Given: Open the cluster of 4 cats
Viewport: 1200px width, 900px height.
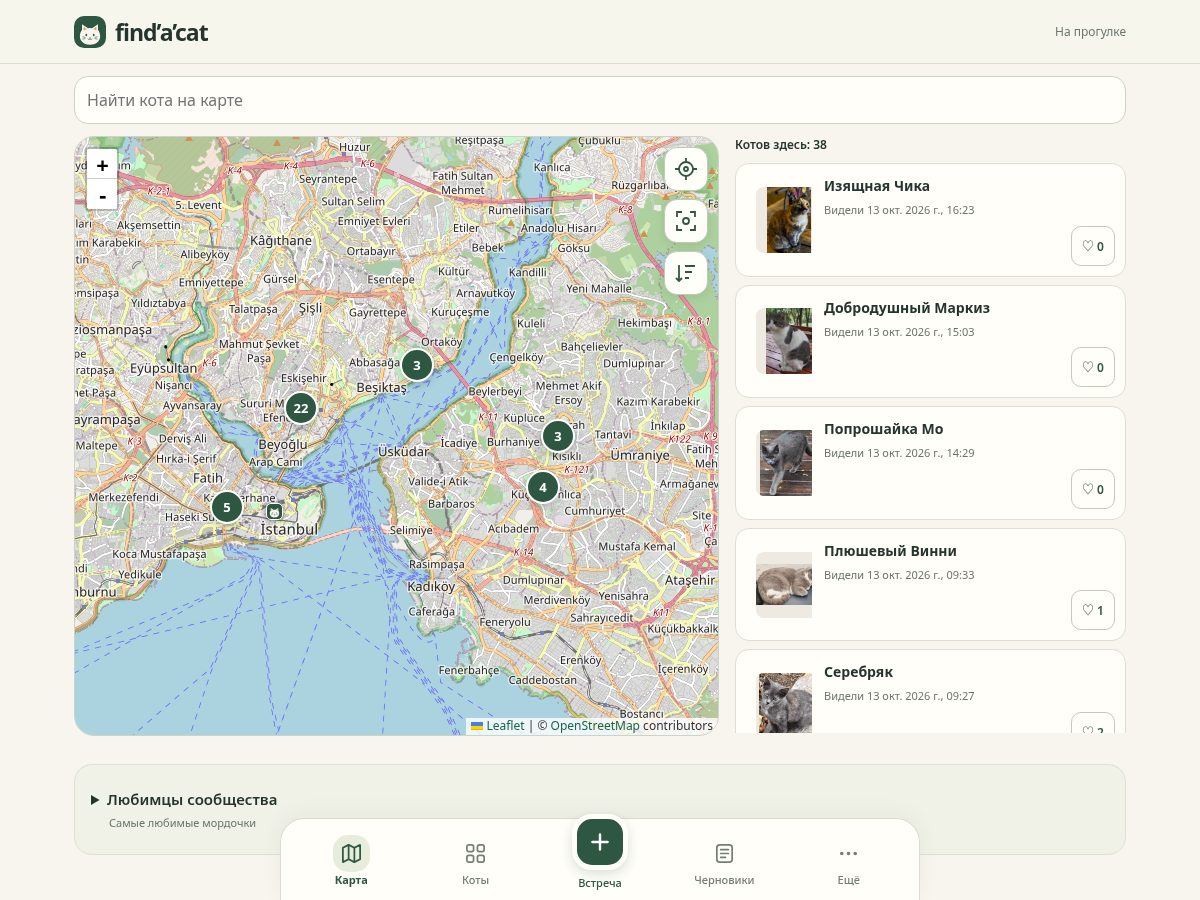Looking at the screenshot, I should coord(543,488).
